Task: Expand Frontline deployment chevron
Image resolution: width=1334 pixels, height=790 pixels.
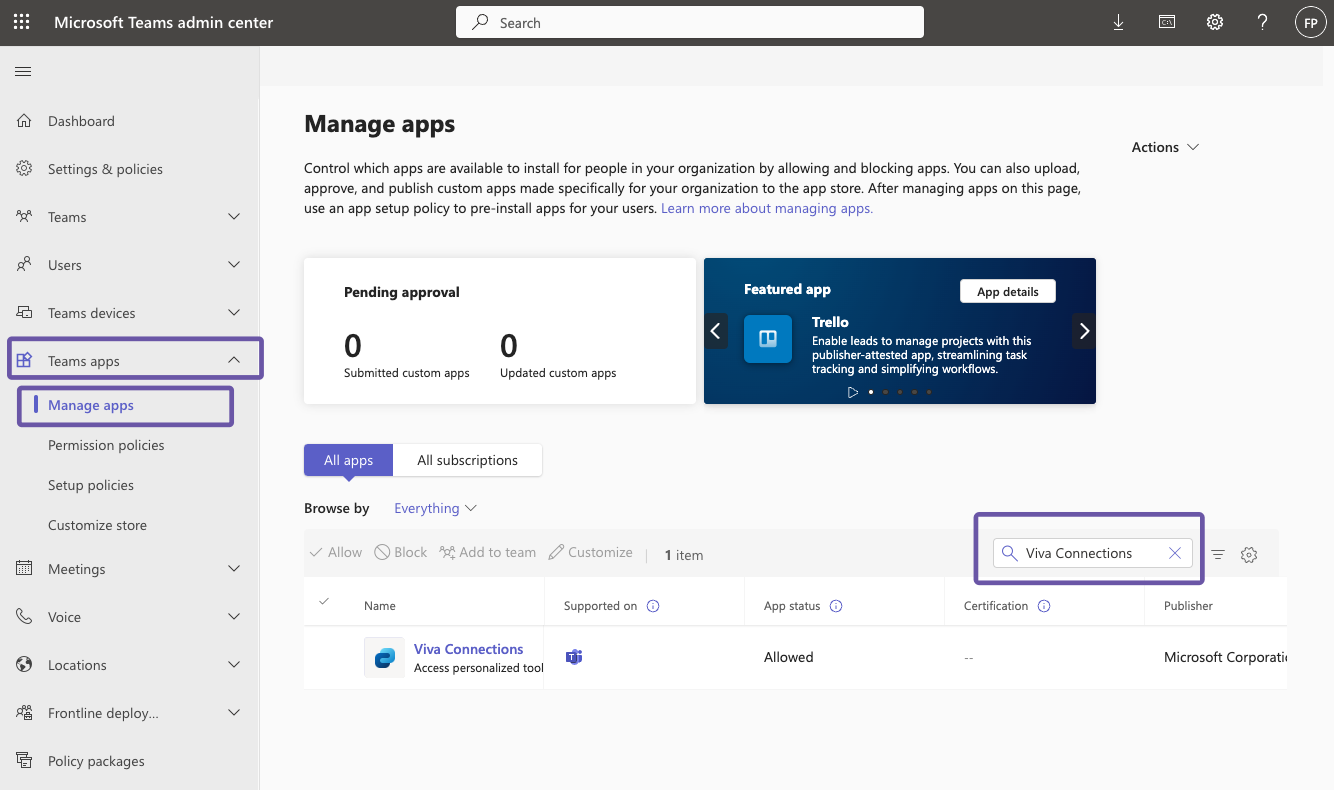Action: [x=234, y=713]
